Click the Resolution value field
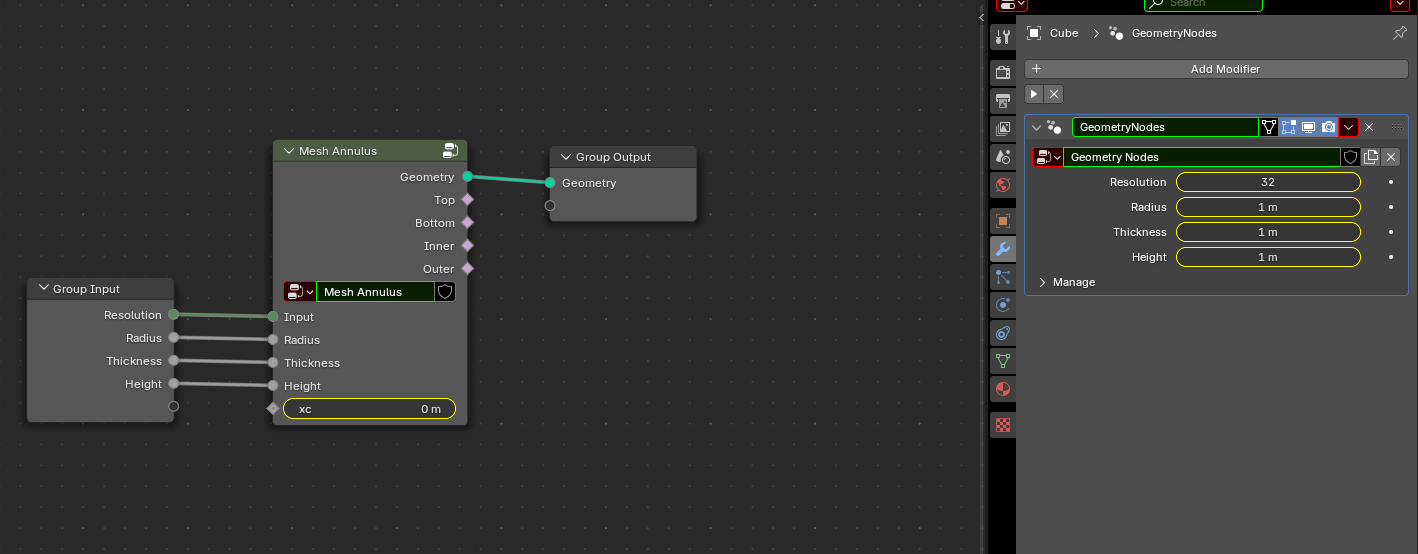The width and height of the screenshot is (1418, 554). 1268,182
